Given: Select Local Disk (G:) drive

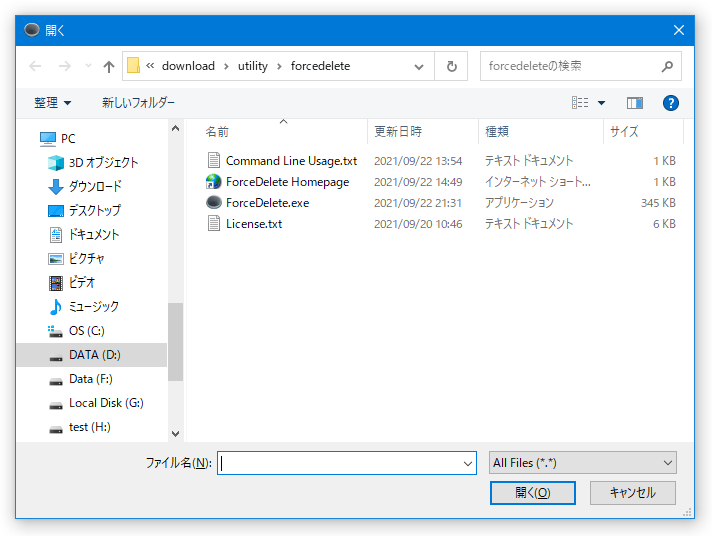Looking at the screenshot, I should click(x=106, y=403).
